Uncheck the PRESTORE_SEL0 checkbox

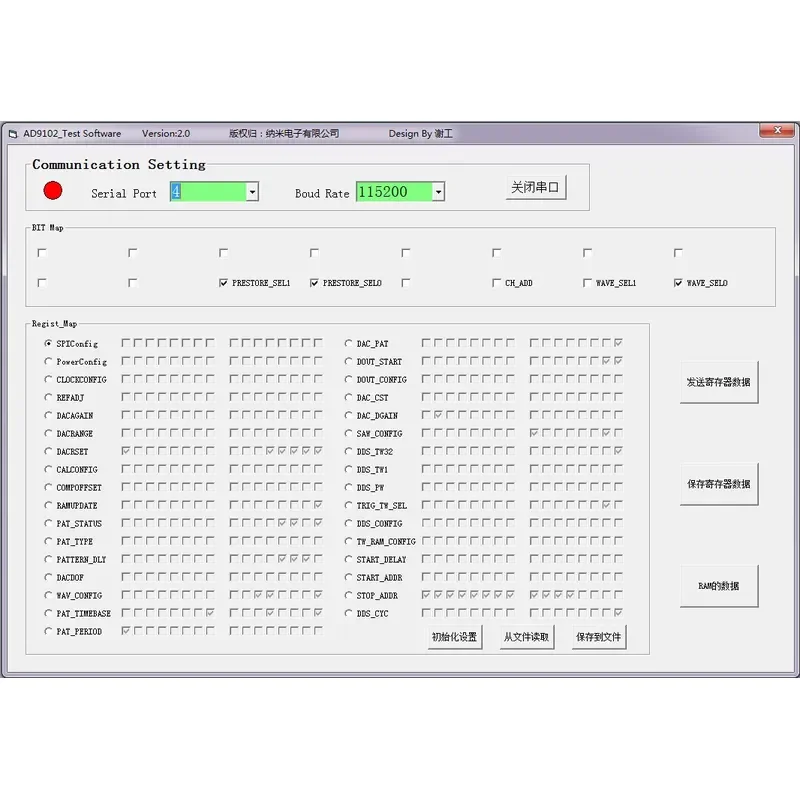pyautogui.click(x=314, y=283)
